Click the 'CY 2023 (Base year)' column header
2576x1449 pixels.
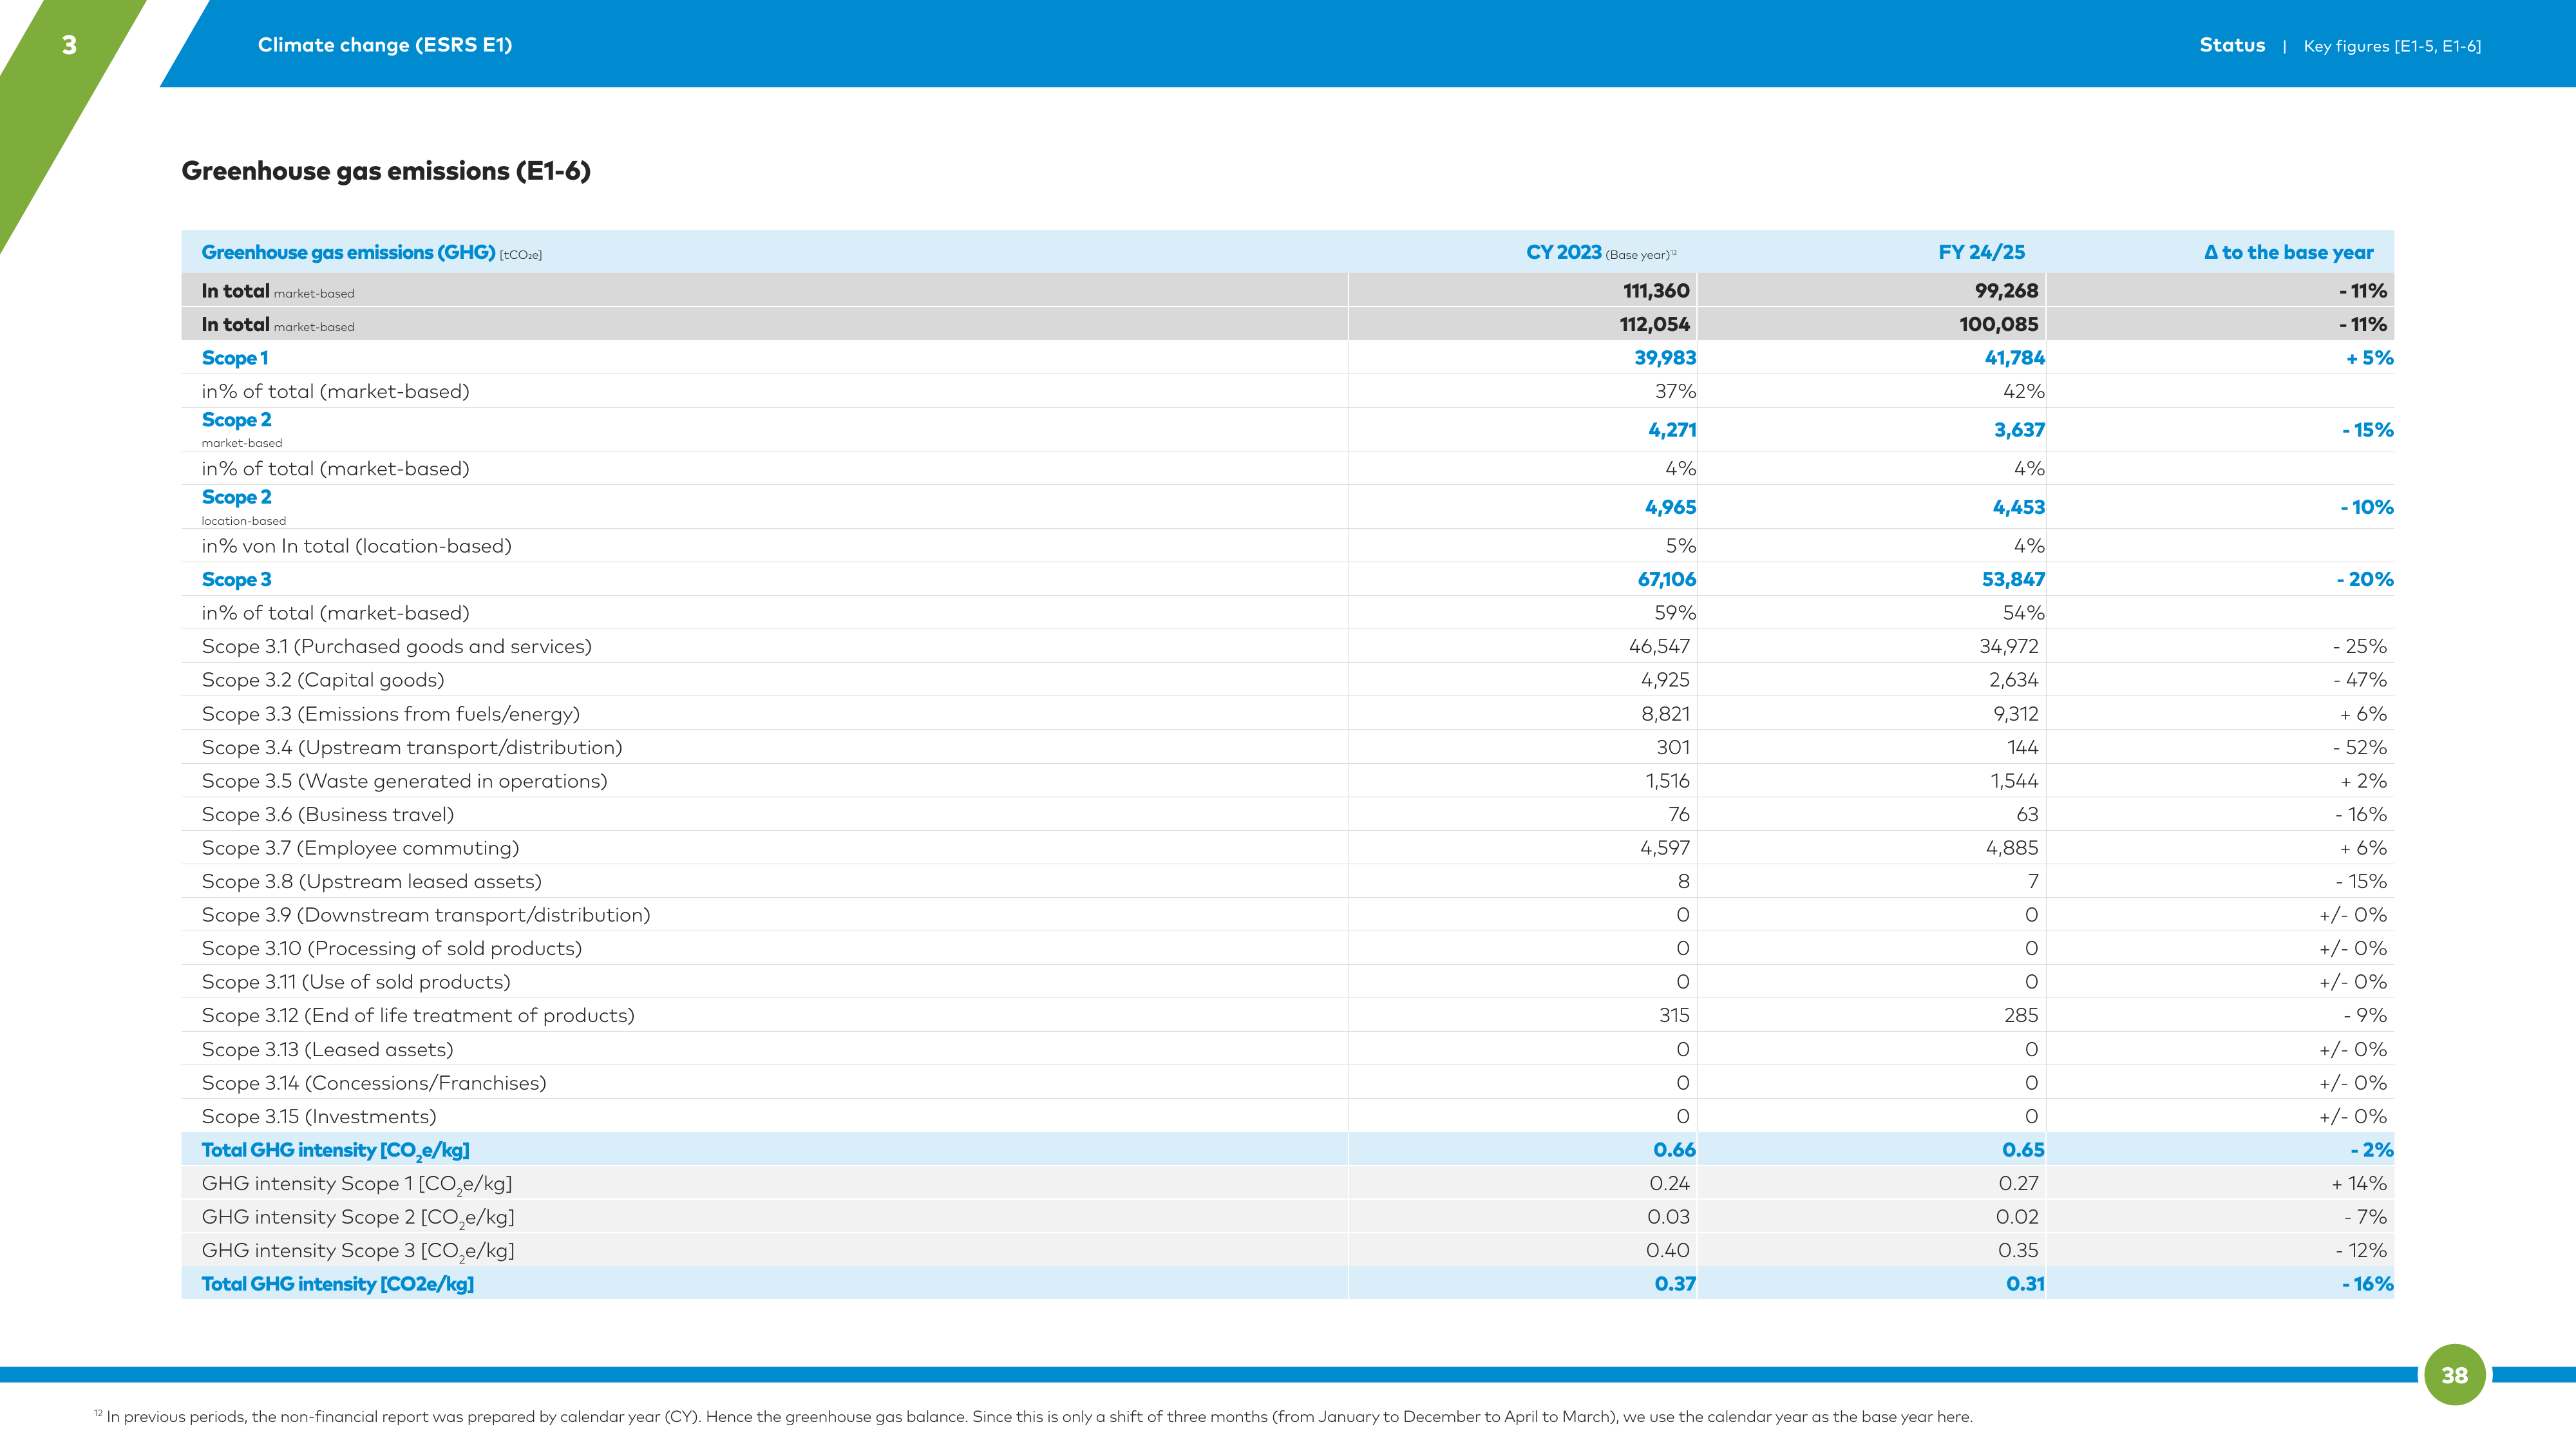point(1601,252)
